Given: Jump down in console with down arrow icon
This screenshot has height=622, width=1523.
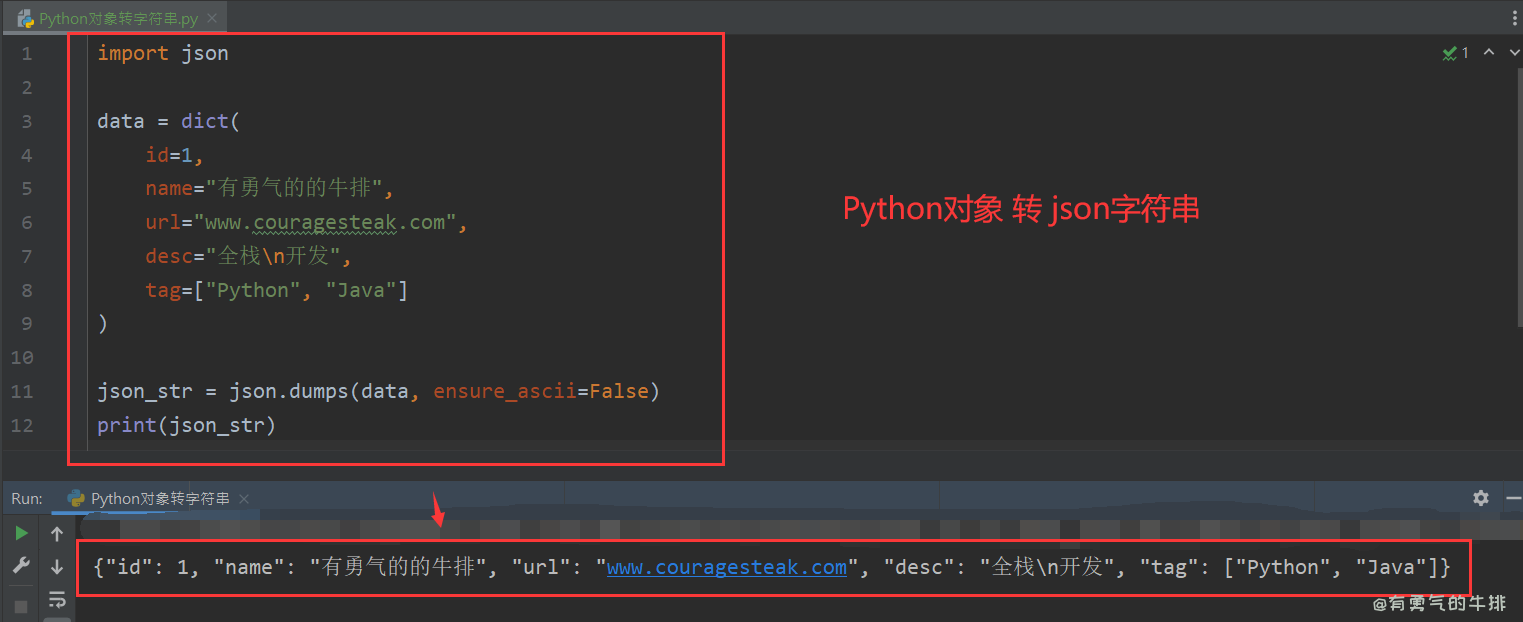Looking at the screenshot, I should (x=57, y=567).
